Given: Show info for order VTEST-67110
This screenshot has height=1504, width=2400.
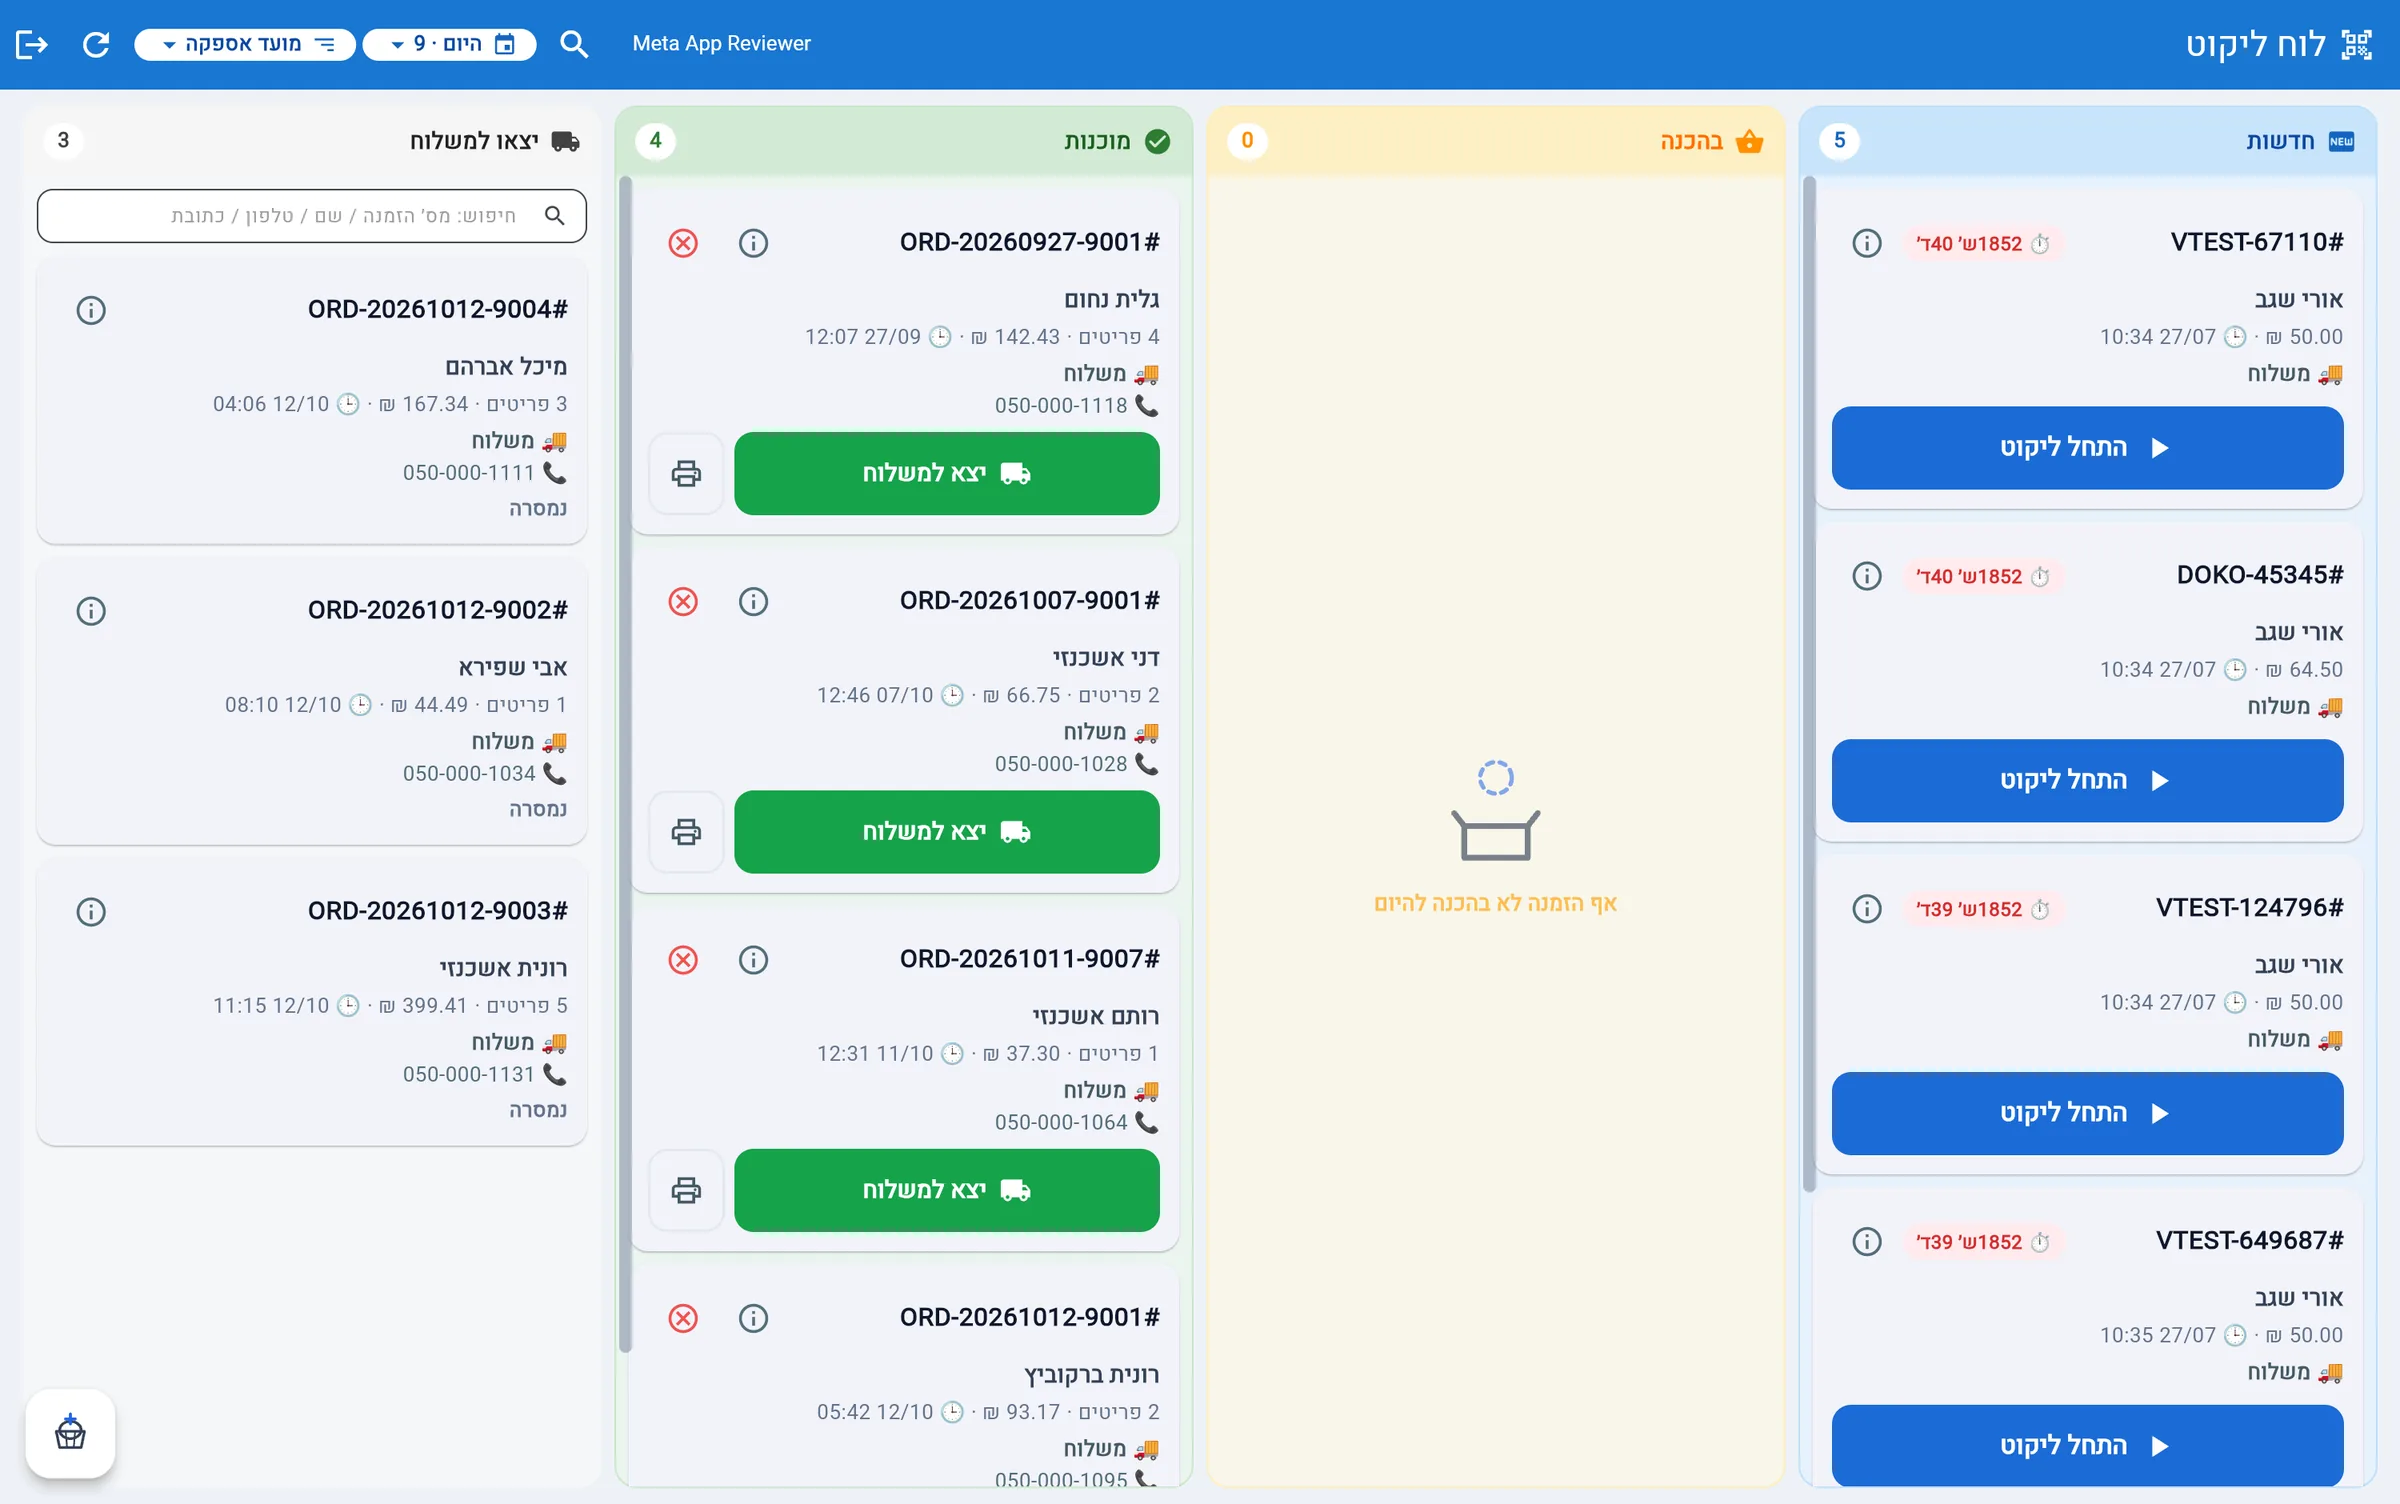Looking at the screenshot, I should [1866, 243].
